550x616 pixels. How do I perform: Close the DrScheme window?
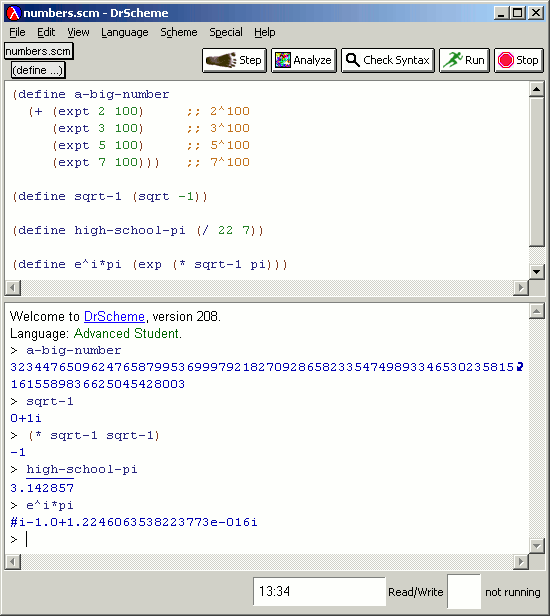[536, 13]
